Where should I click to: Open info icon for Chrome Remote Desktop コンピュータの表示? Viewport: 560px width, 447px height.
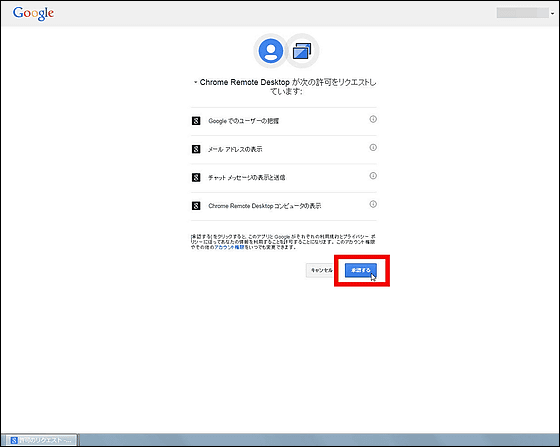(x=373, y=204)
